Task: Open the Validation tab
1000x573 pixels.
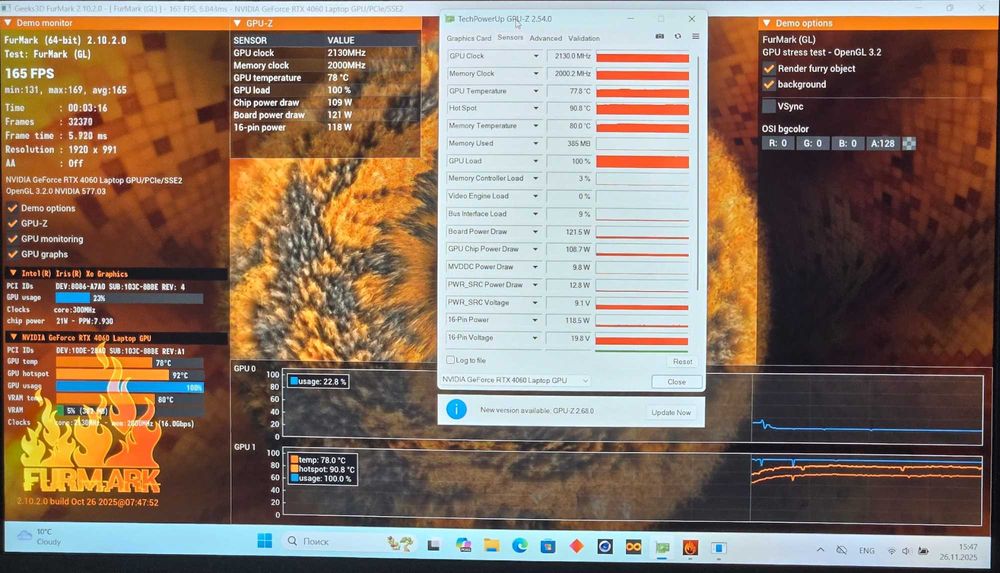Action: pos(584,38)
